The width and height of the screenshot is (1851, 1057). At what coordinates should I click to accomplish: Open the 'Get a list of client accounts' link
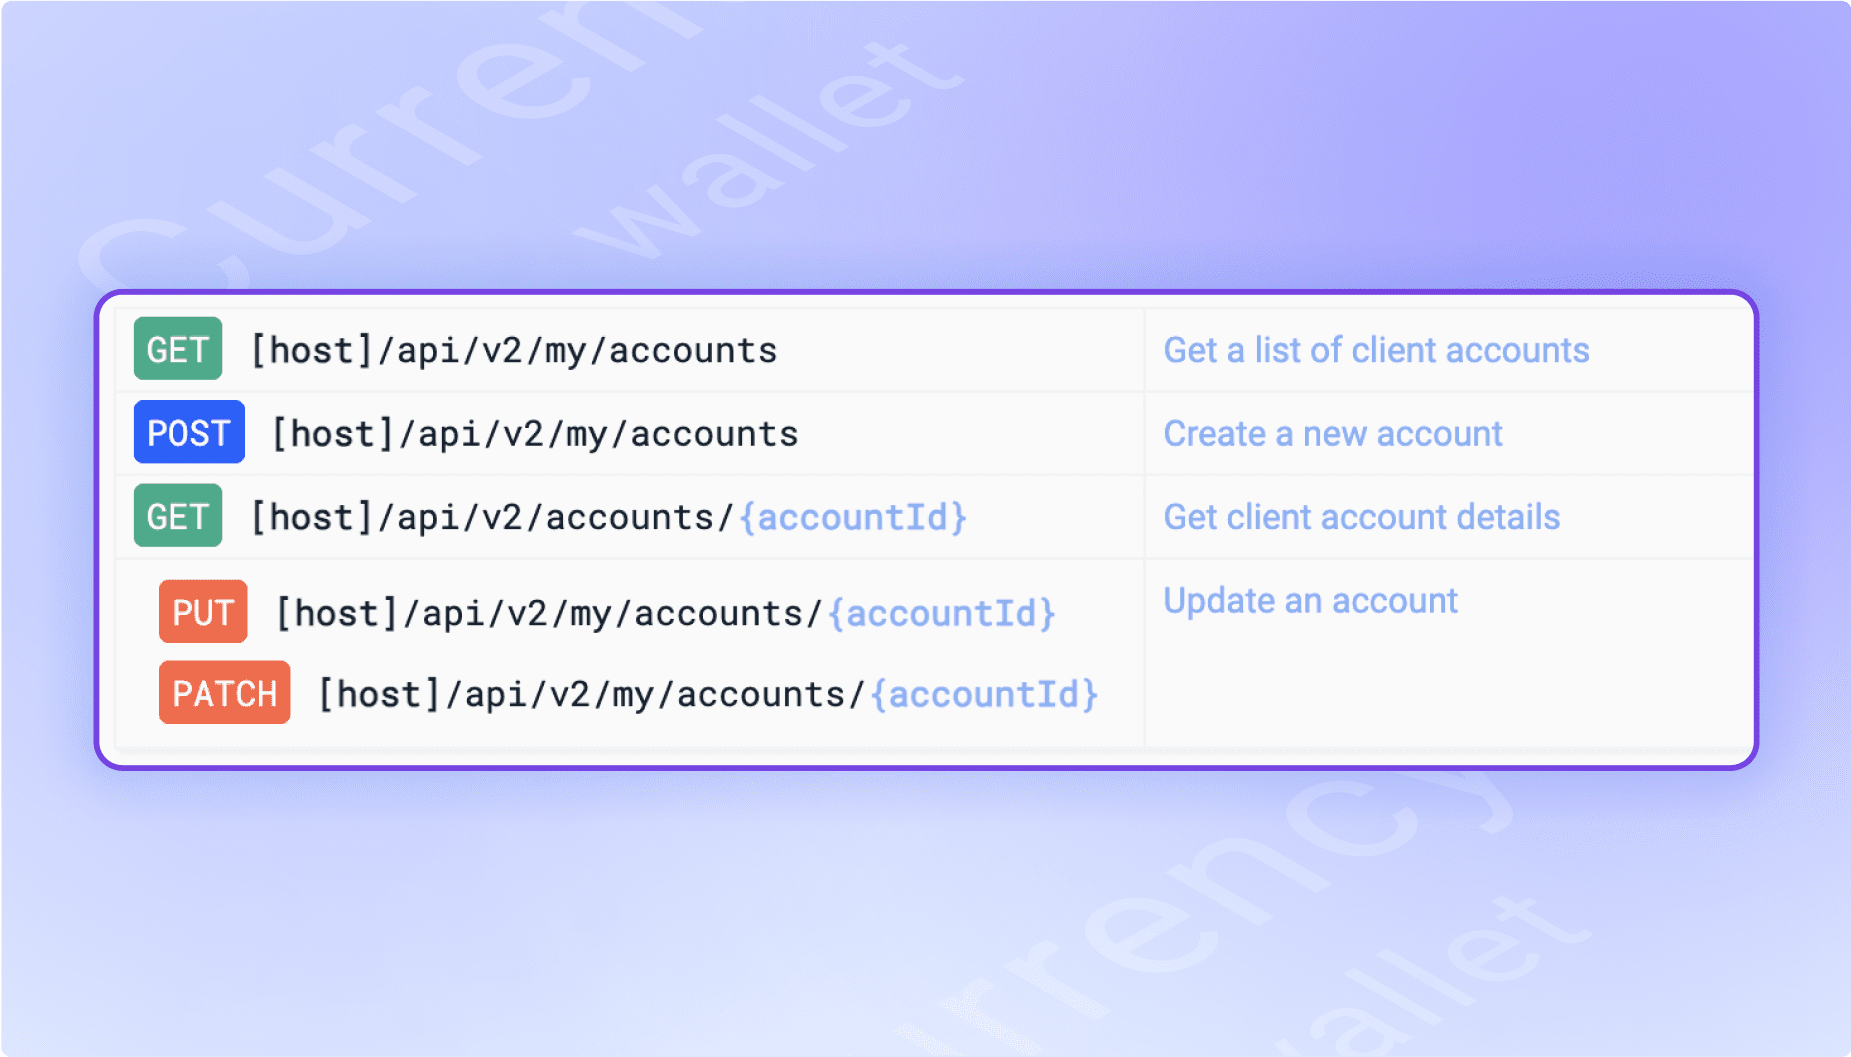[x=1376, y=350]
